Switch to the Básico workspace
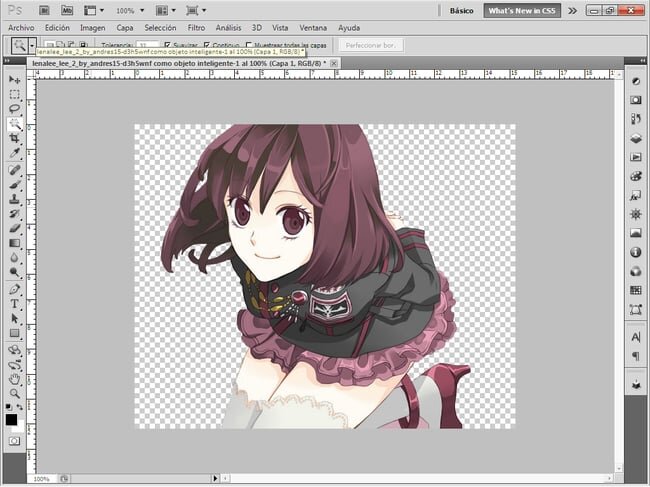Viewport: 650px width, 487px height. point(461,11)
